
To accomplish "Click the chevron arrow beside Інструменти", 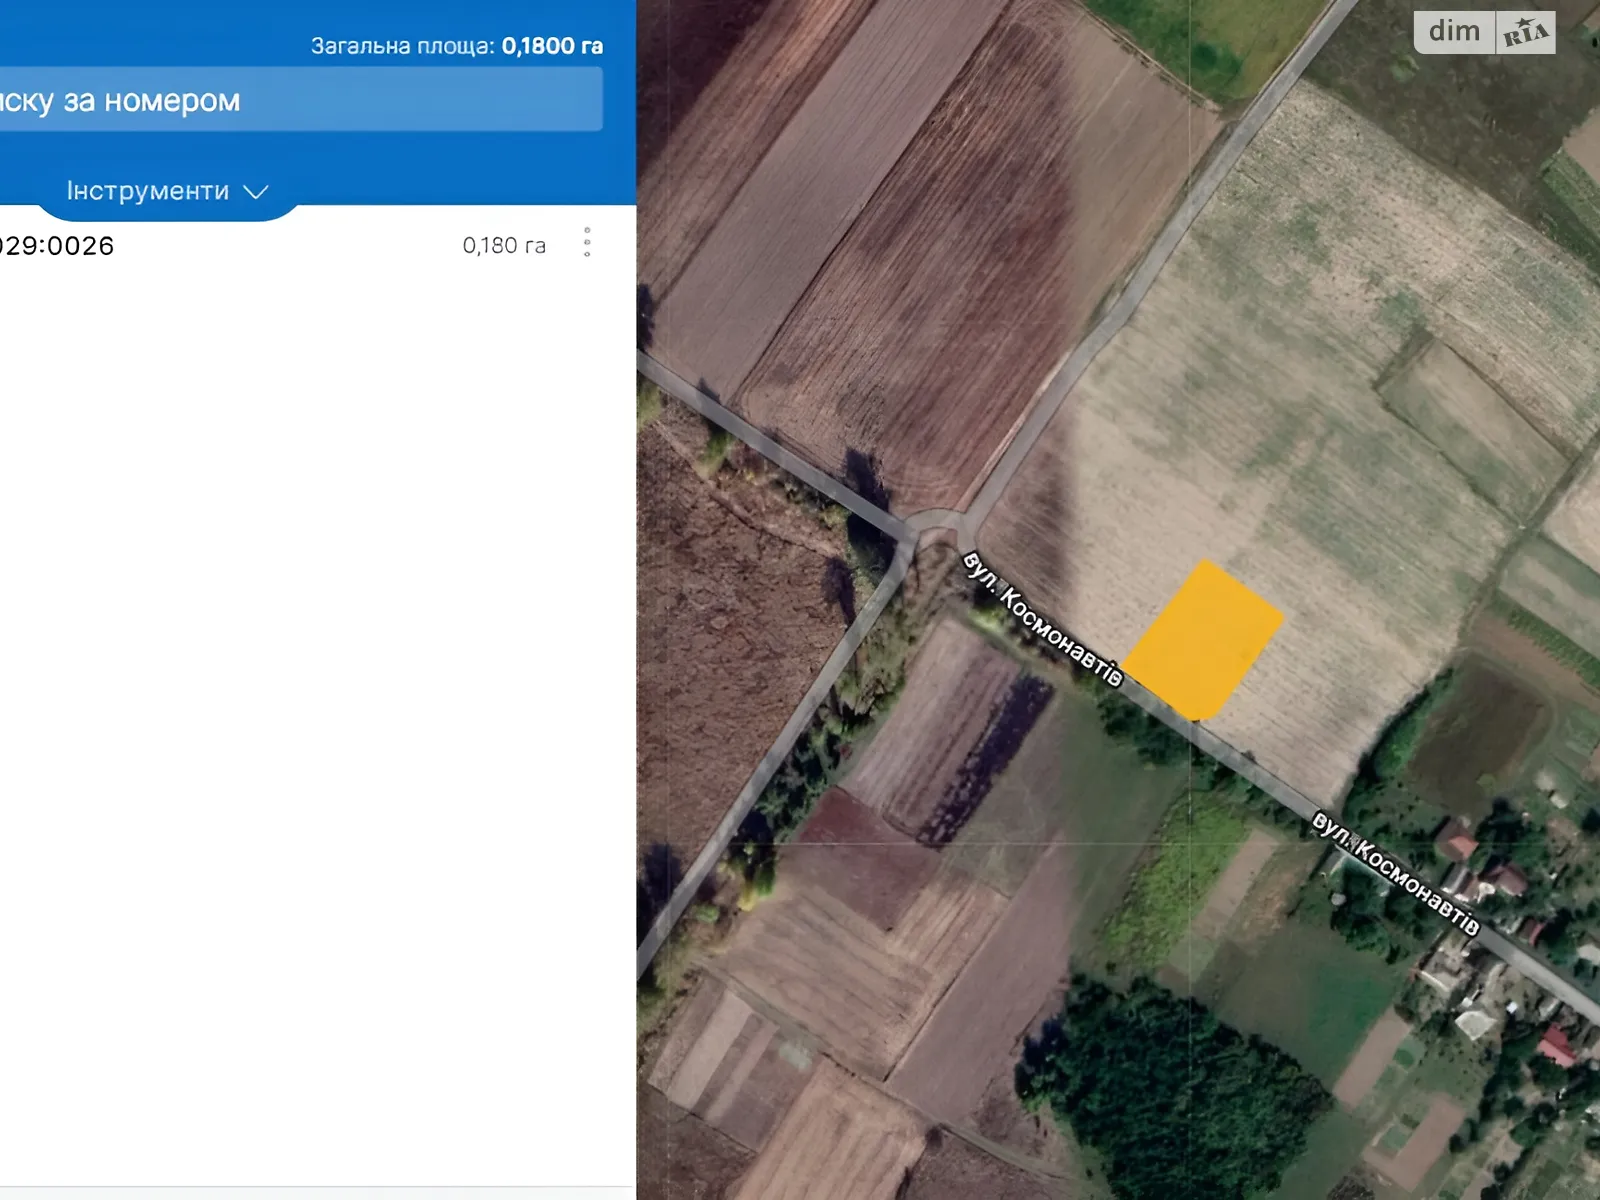I will (x=256, y=192).
